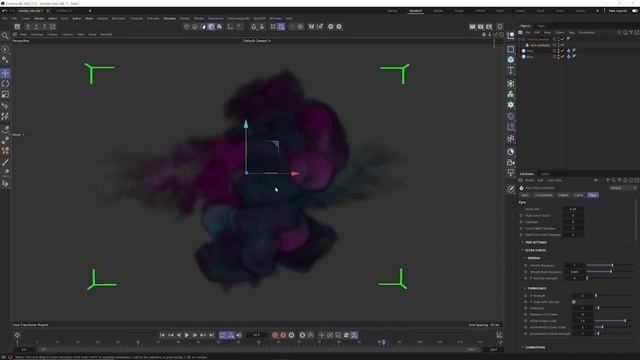Click the timeline settings icon at left

pyautogui.click(x=17, y=335)
